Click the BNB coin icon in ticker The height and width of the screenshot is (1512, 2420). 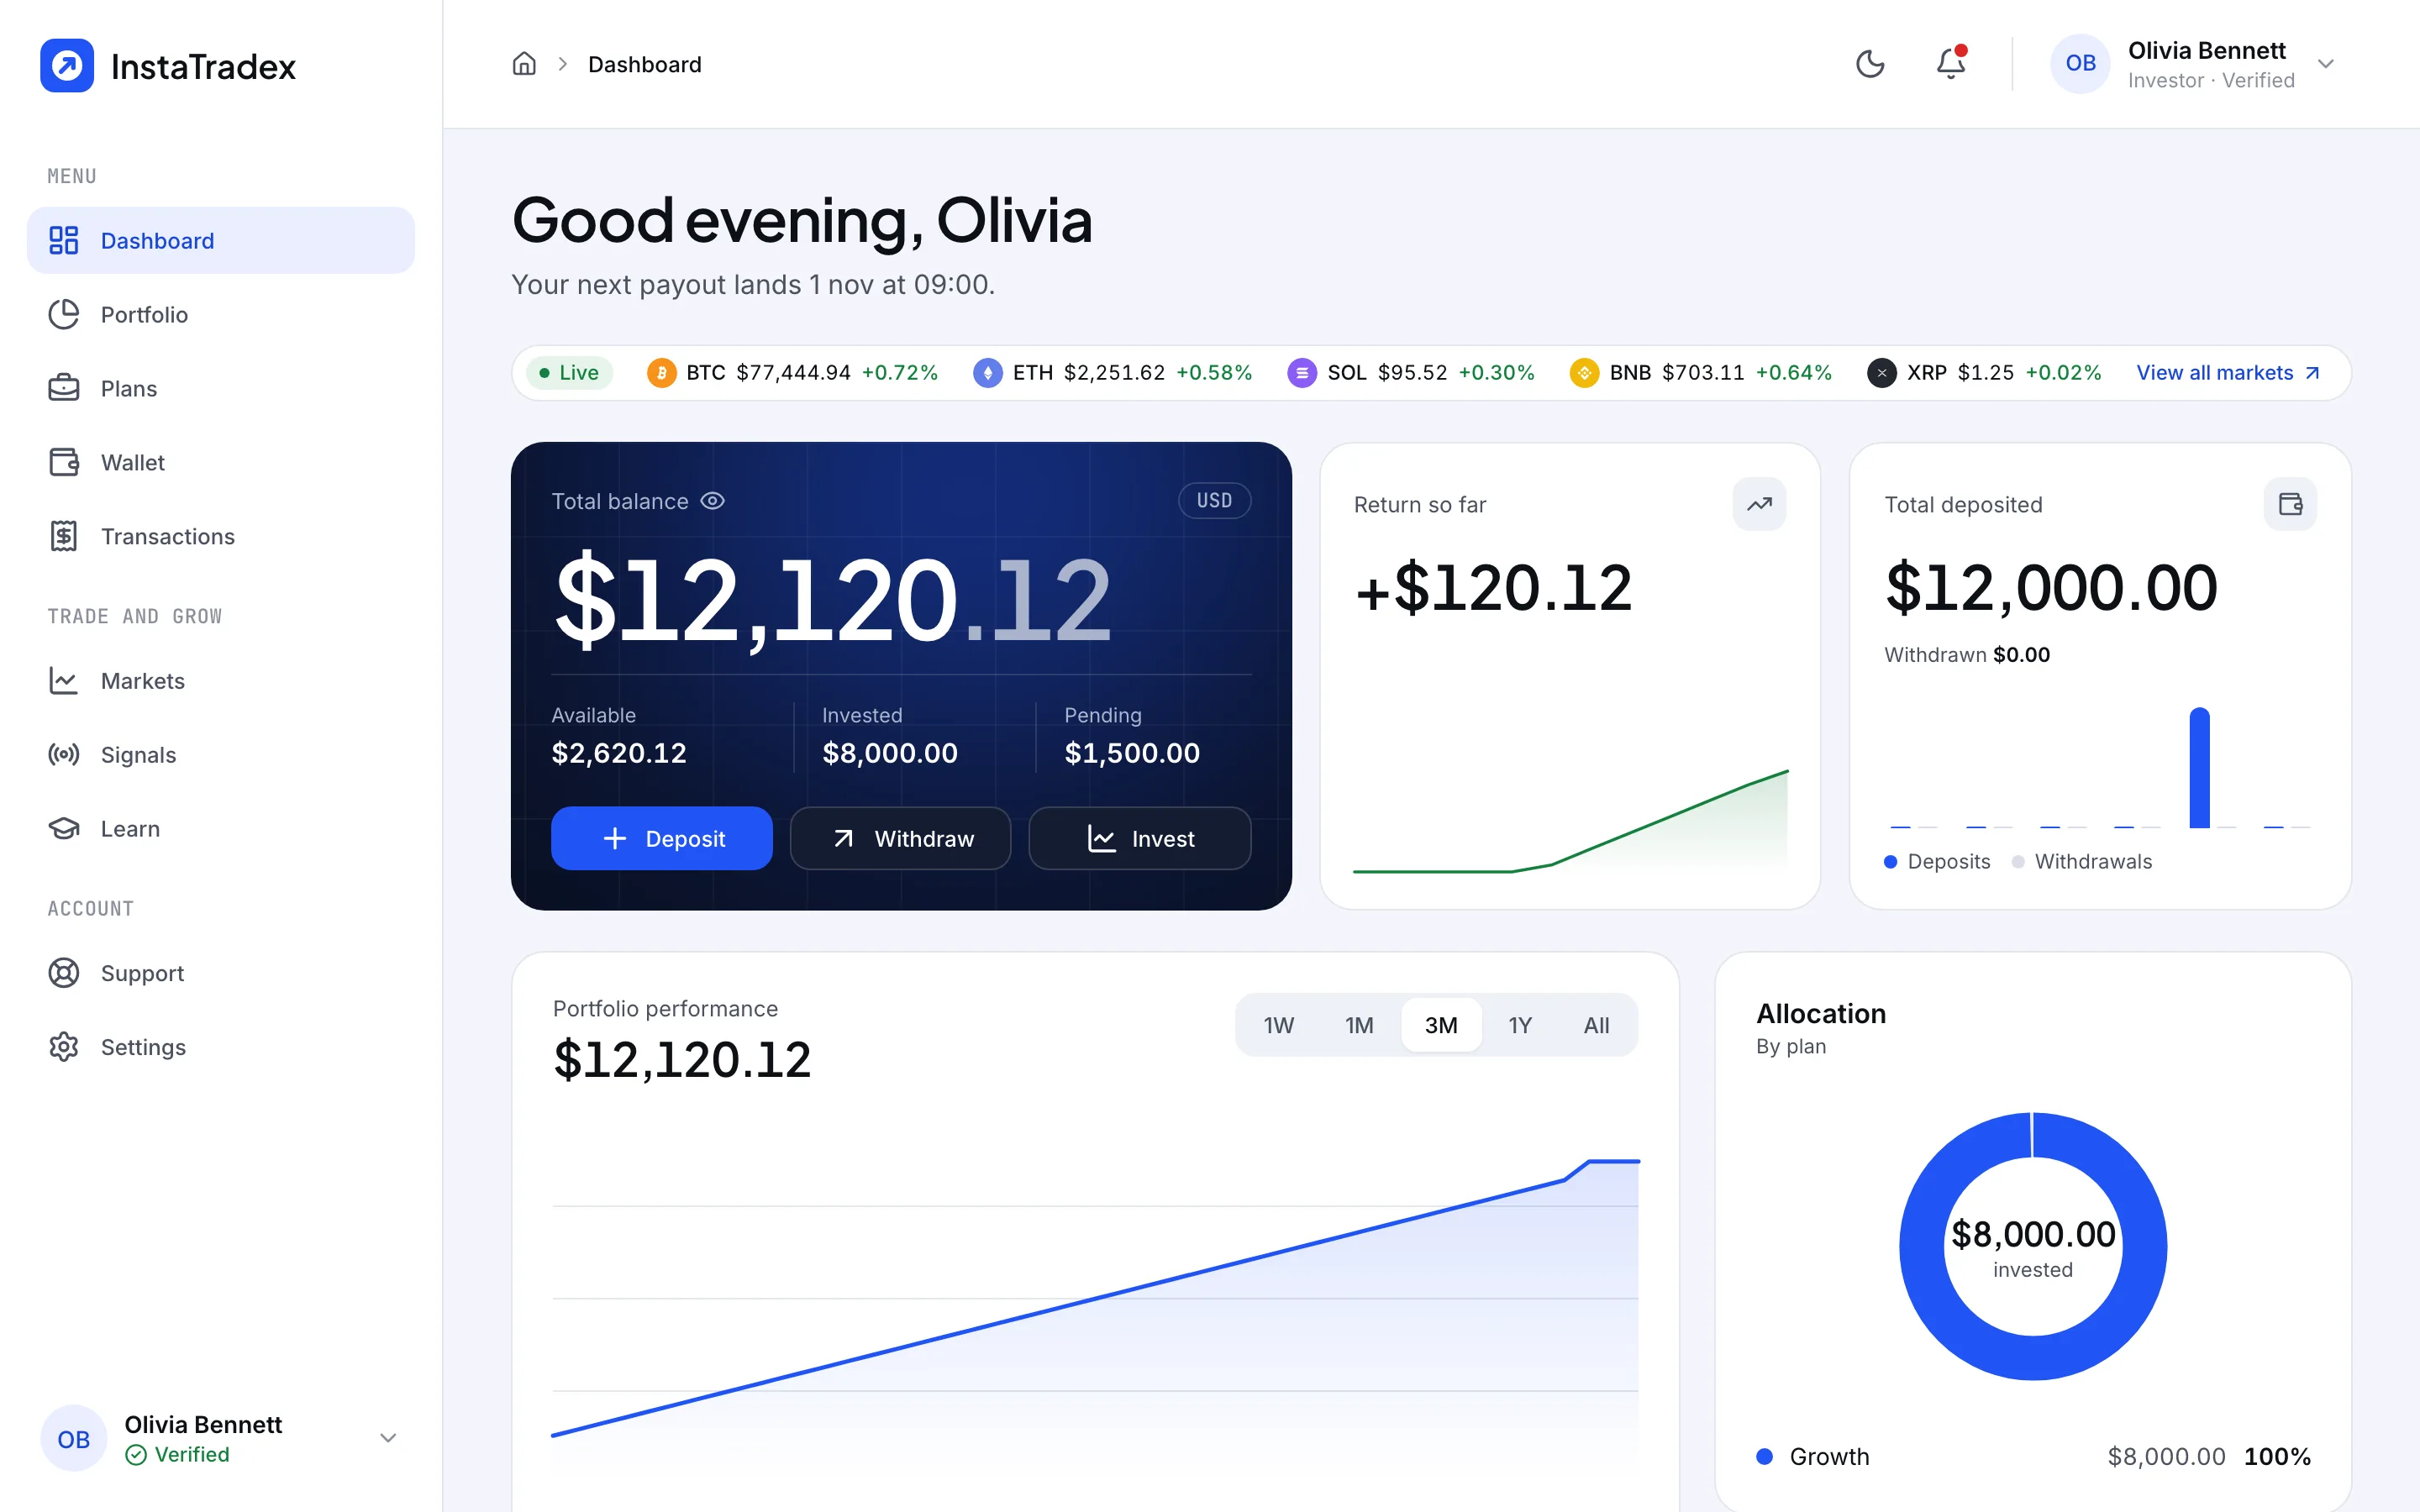[x=1584, y=373]
